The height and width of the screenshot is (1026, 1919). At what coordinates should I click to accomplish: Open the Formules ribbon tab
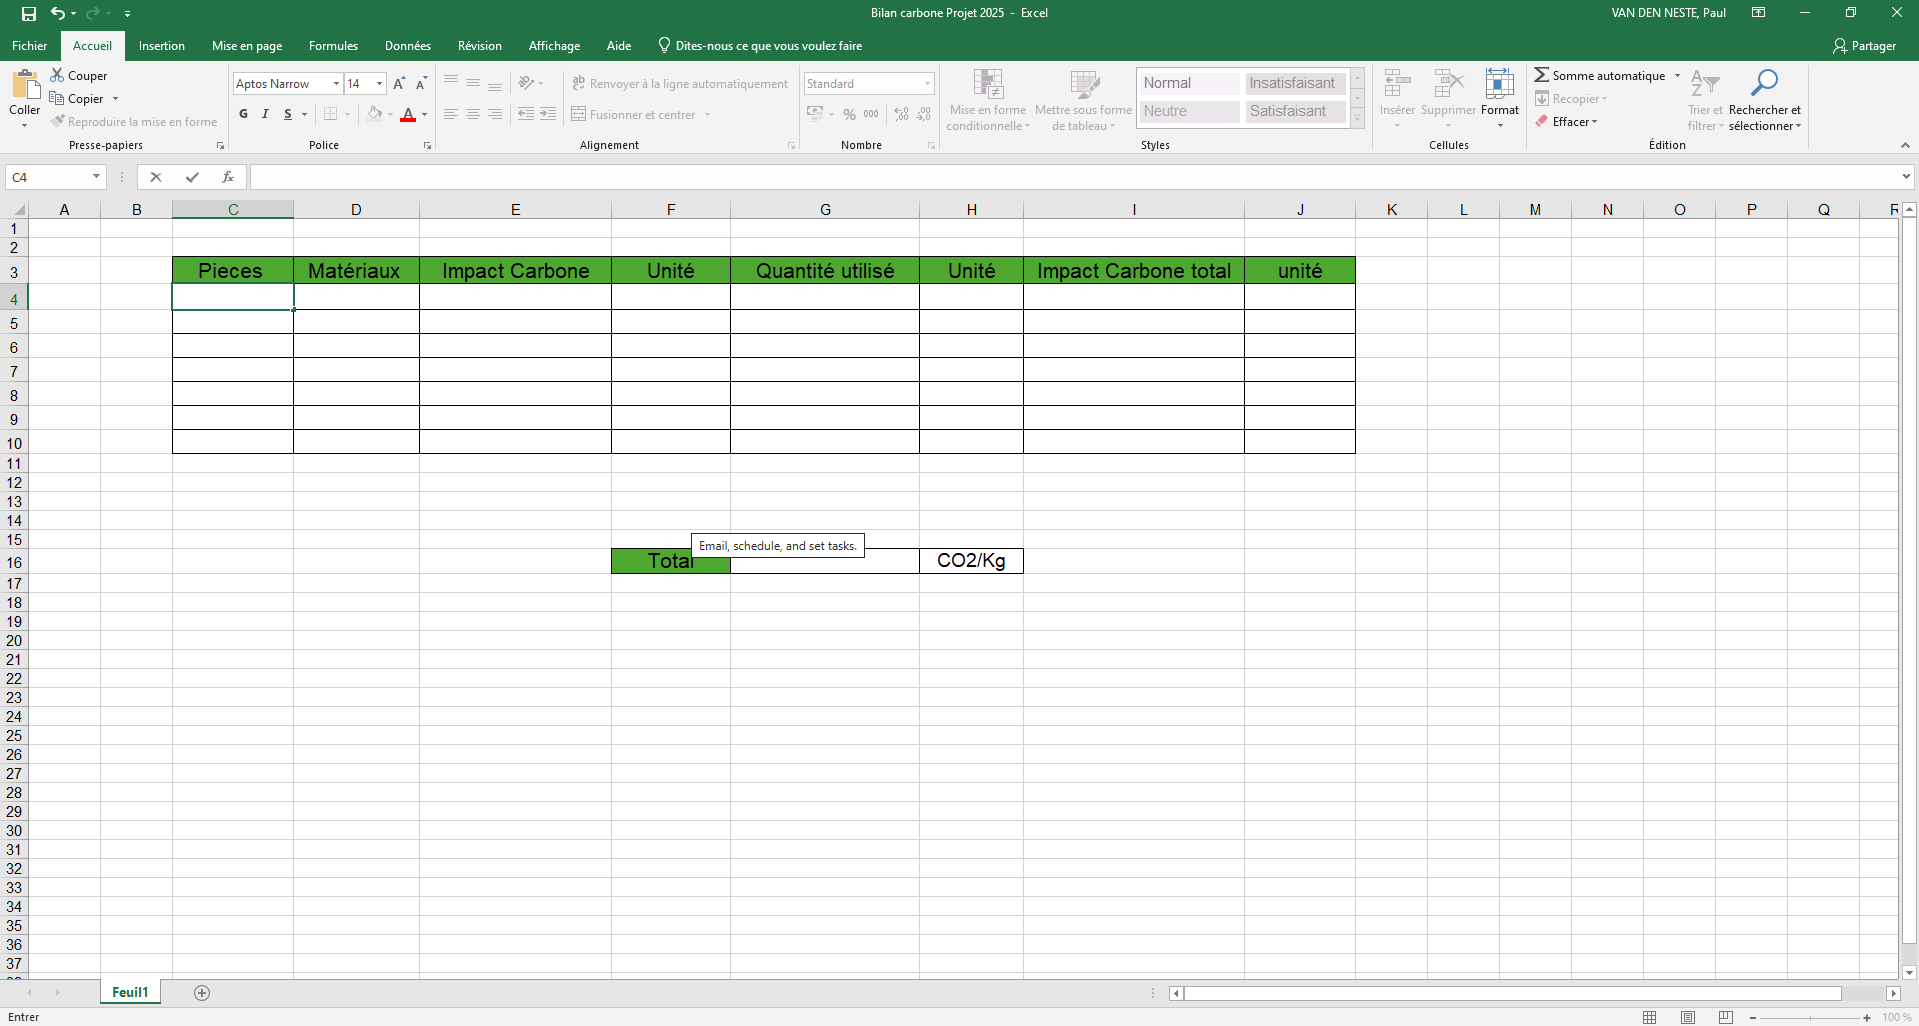[333, 46]
